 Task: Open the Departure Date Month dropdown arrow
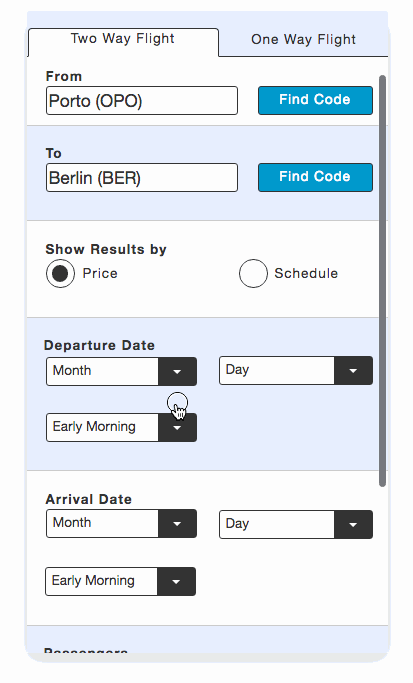tap(177, 372)
